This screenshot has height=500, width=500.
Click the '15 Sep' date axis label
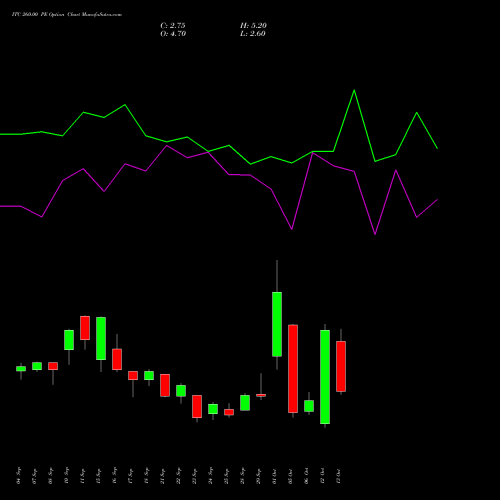pos(99,476)
